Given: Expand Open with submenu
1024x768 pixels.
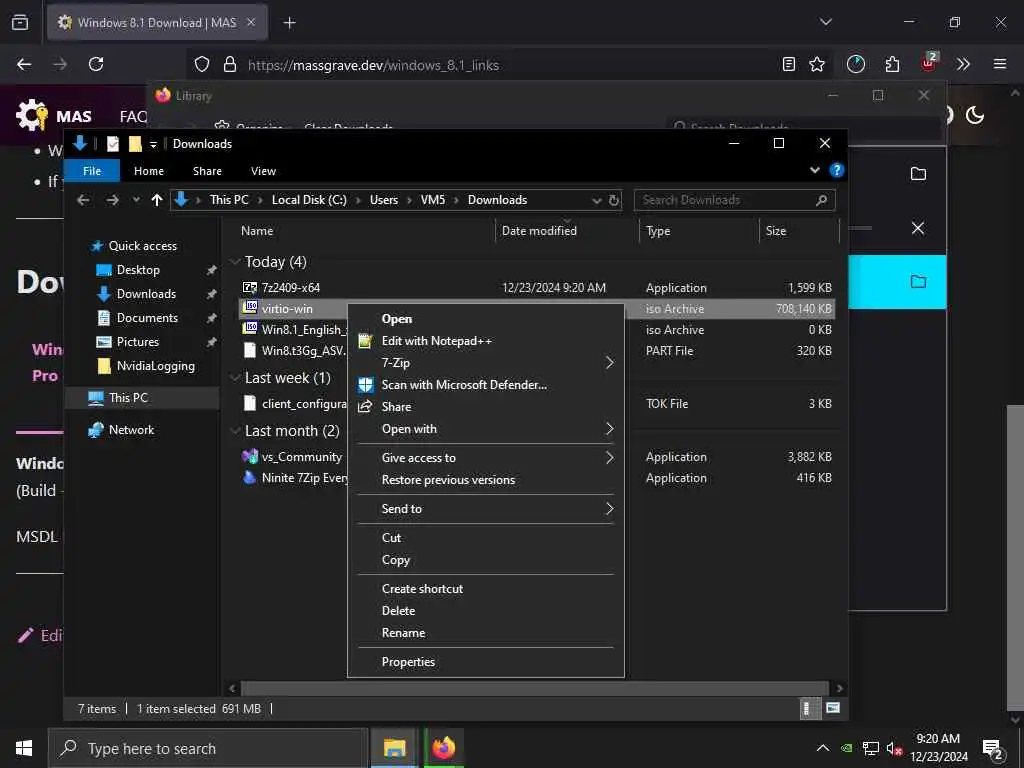Looking at the screenshot, I should (486, 429).
